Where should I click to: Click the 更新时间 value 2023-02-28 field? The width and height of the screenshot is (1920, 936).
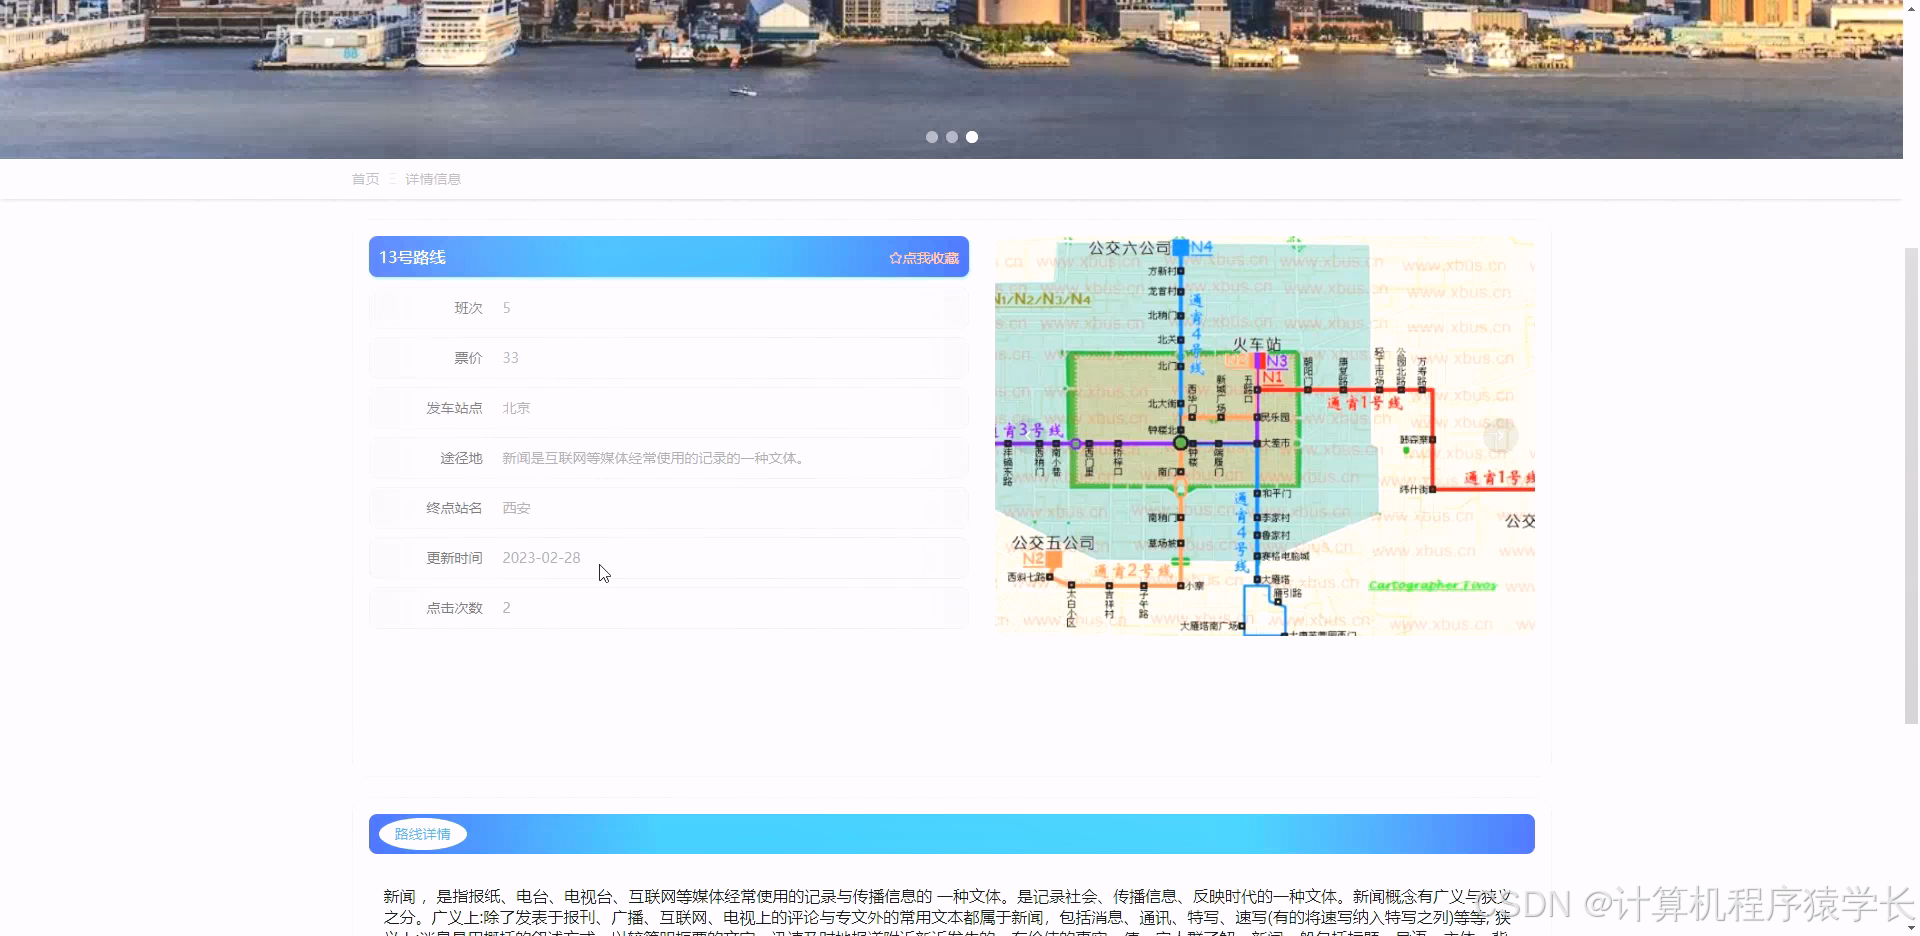pos(541,557)
